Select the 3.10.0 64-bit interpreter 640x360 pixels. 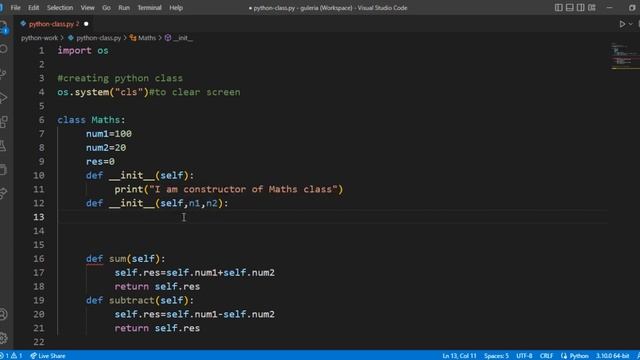612,356
